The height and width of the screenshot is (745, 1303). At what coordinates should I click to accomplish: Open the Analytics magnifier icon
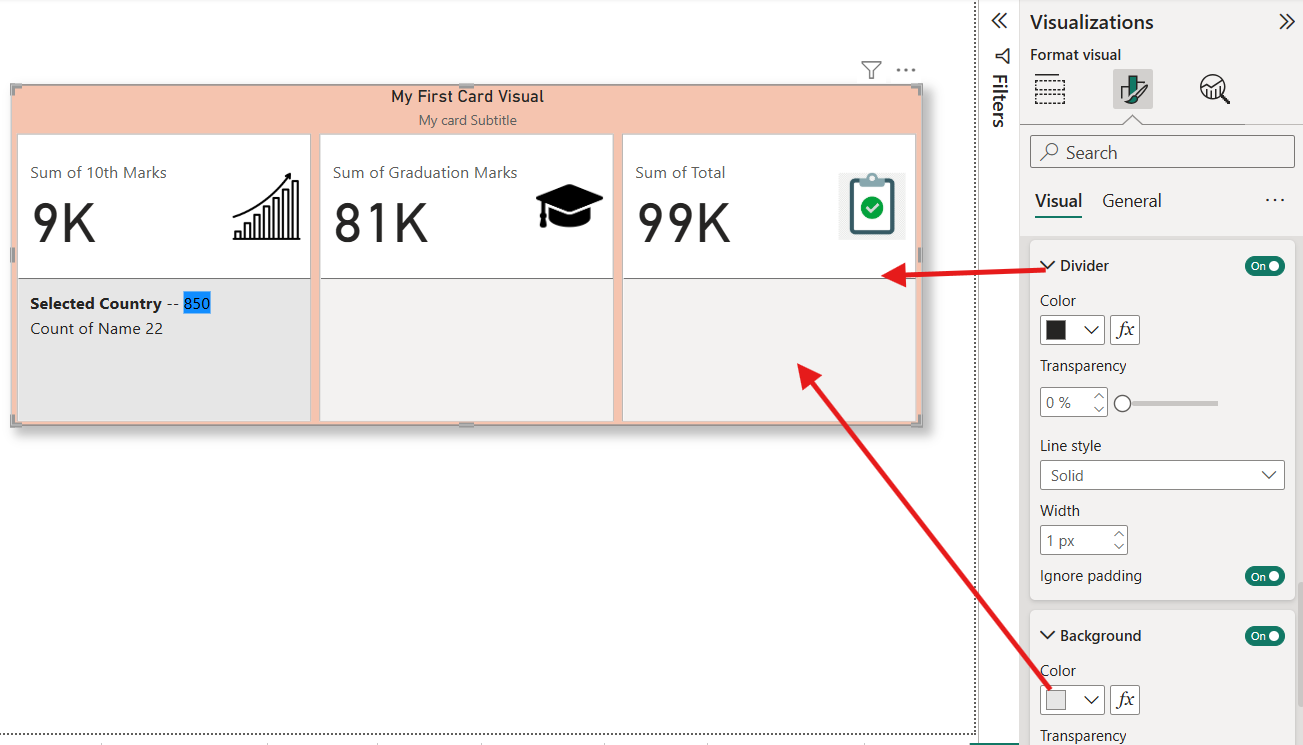1214,89
